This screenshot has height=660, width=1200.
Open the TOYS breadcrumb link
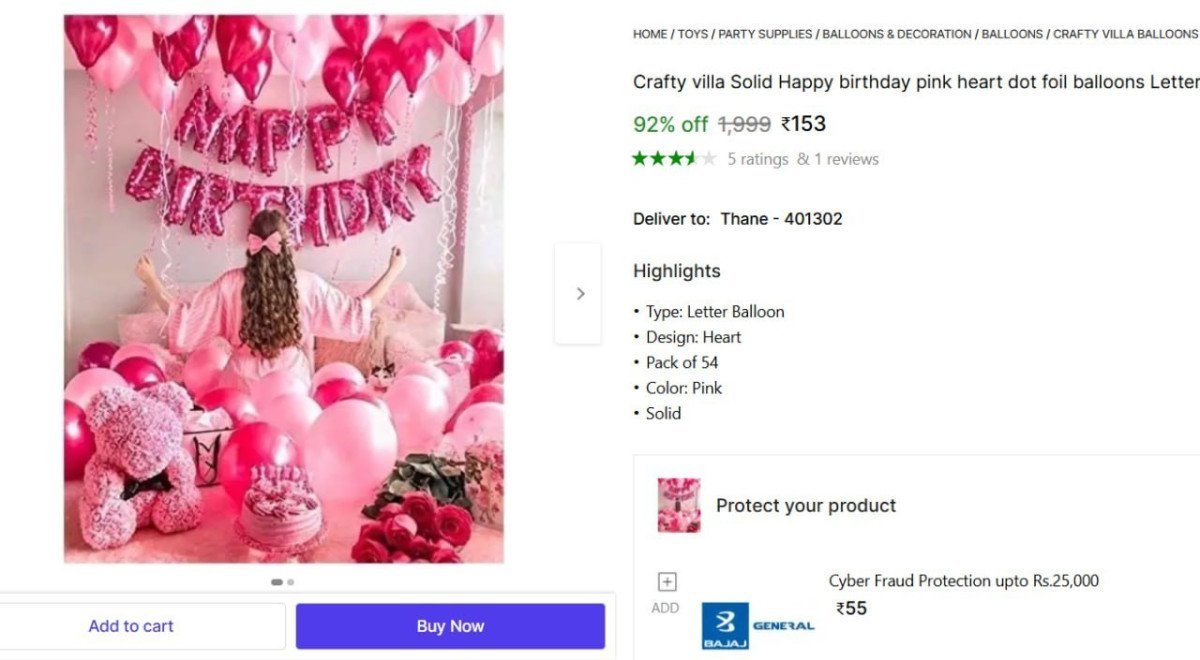(692, 33)
